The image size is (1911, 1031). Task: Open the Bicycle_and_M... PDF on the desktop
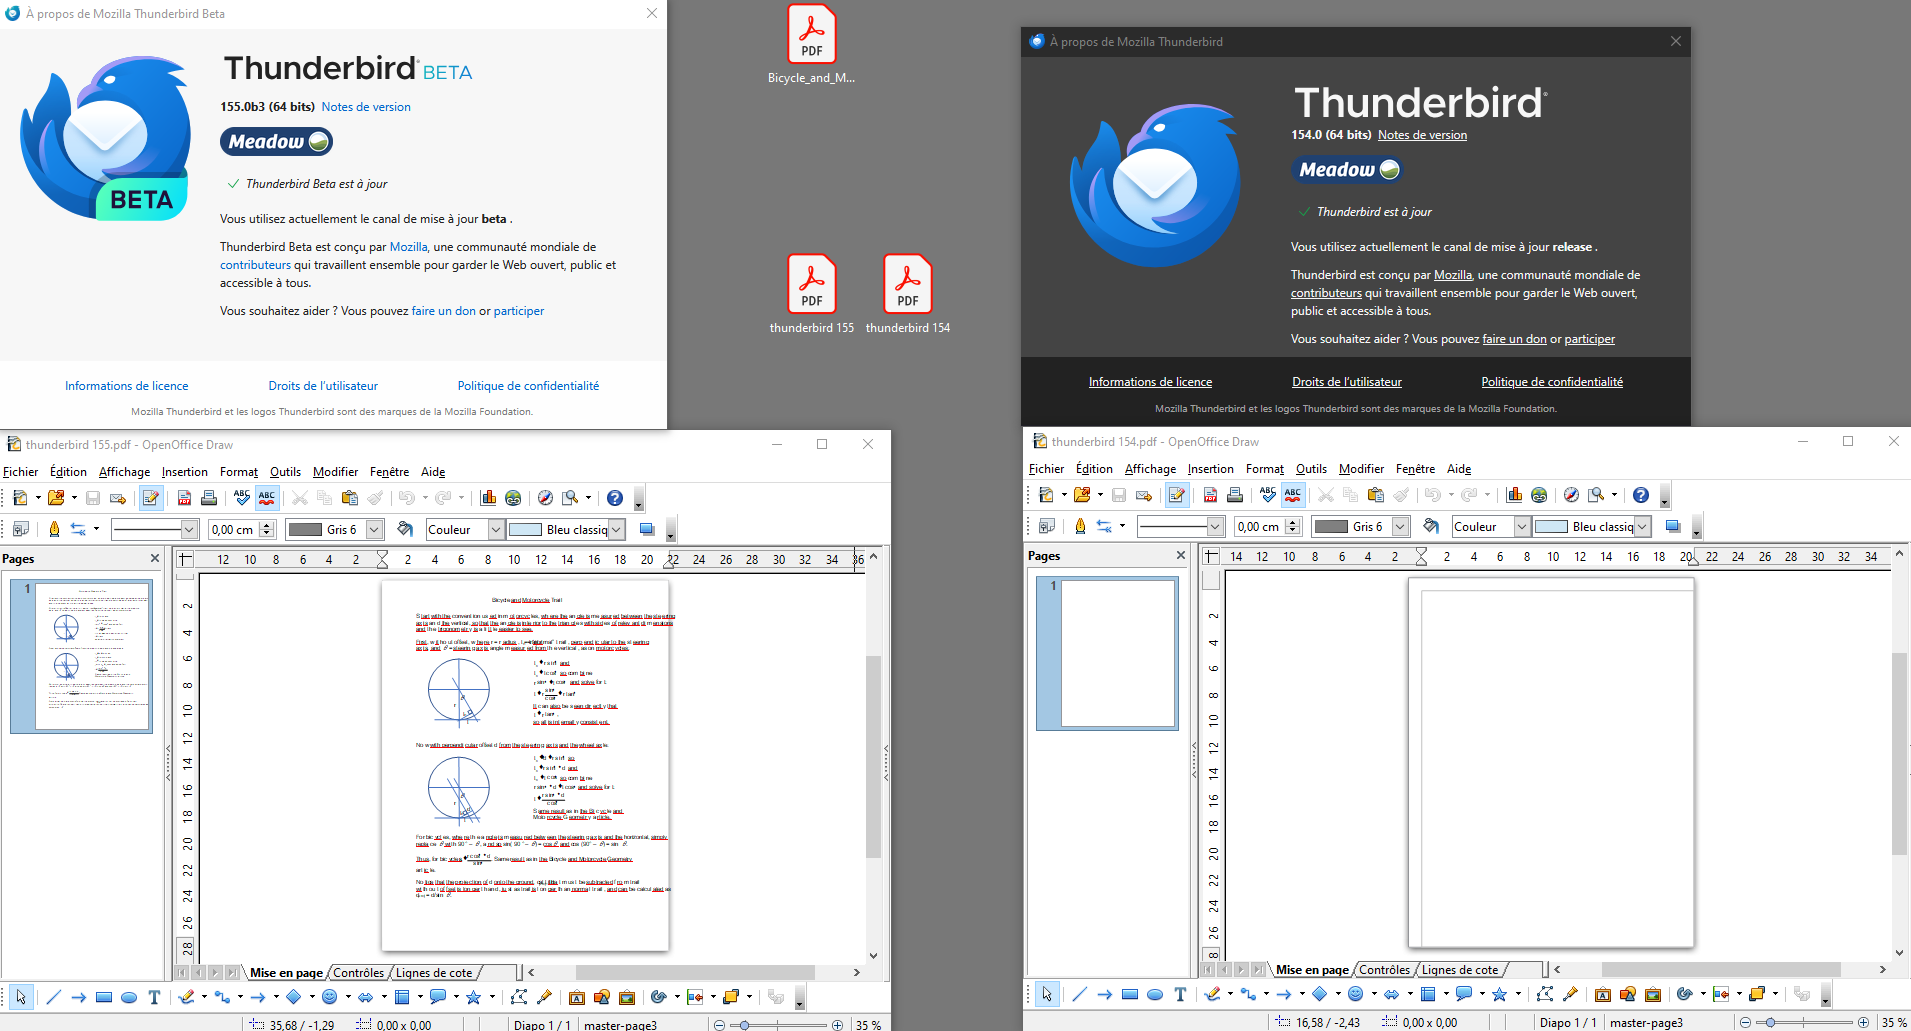click(811, 45)
